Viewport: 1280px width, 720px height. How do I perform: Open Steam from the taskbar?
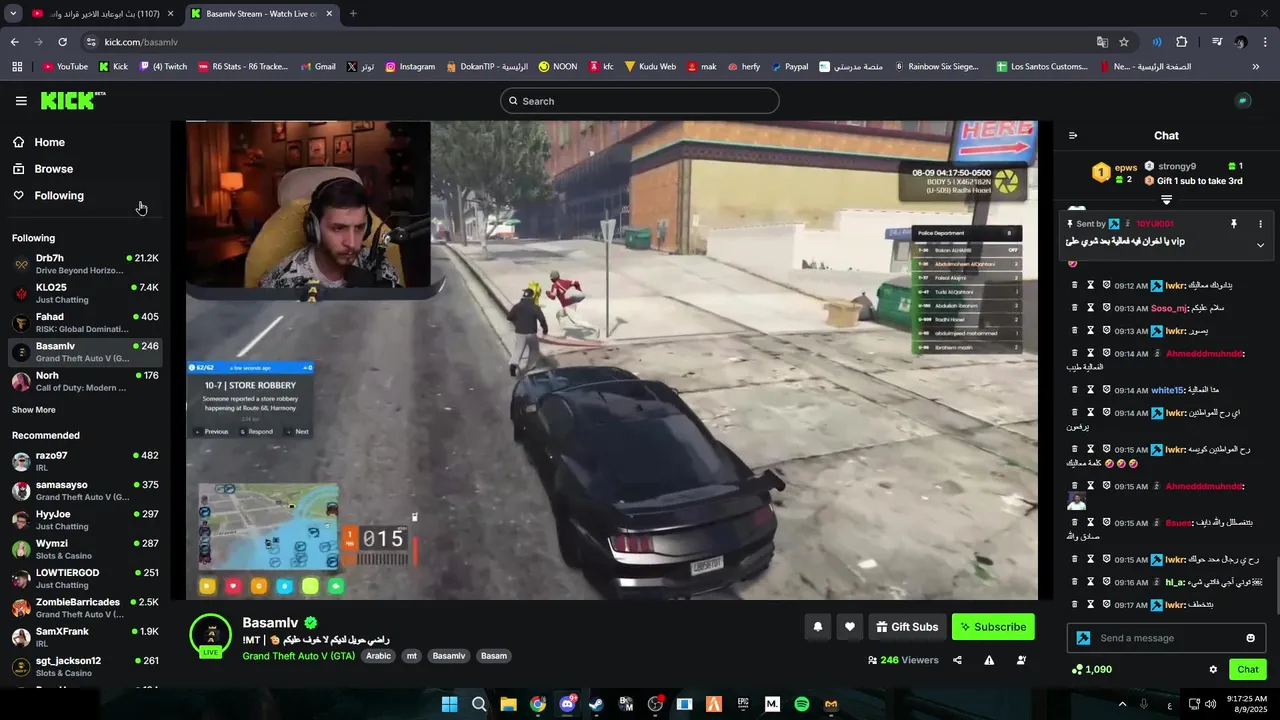pos(596,704)
